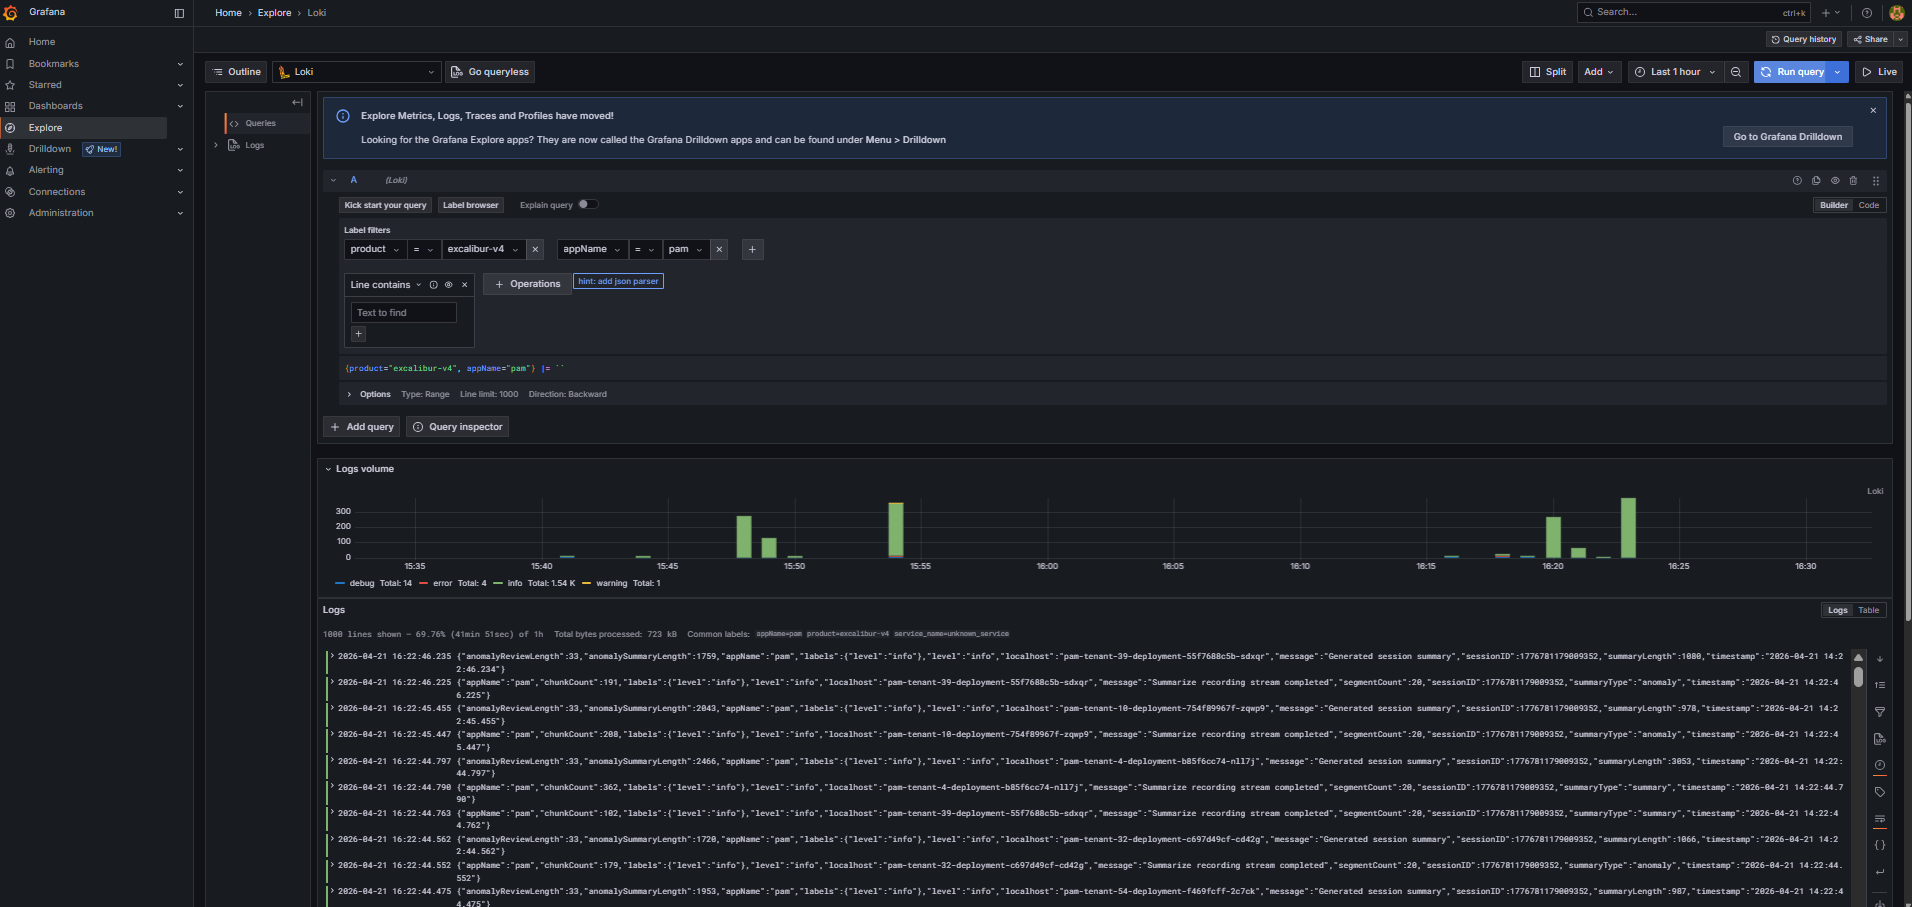Viewport: 1912px width, 907px height.
Task: Toggle Explain query switch
Action: pyautogui.click(x=589, y=204)
